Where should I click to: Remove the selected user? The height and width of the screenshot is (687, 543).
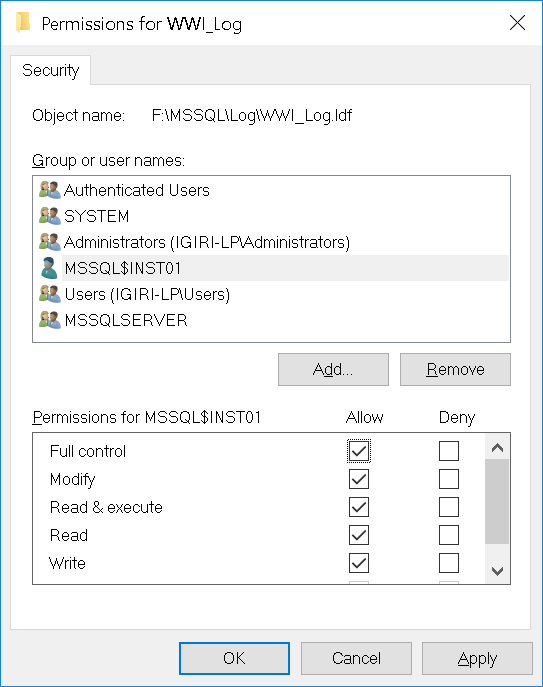coord(455,369)
